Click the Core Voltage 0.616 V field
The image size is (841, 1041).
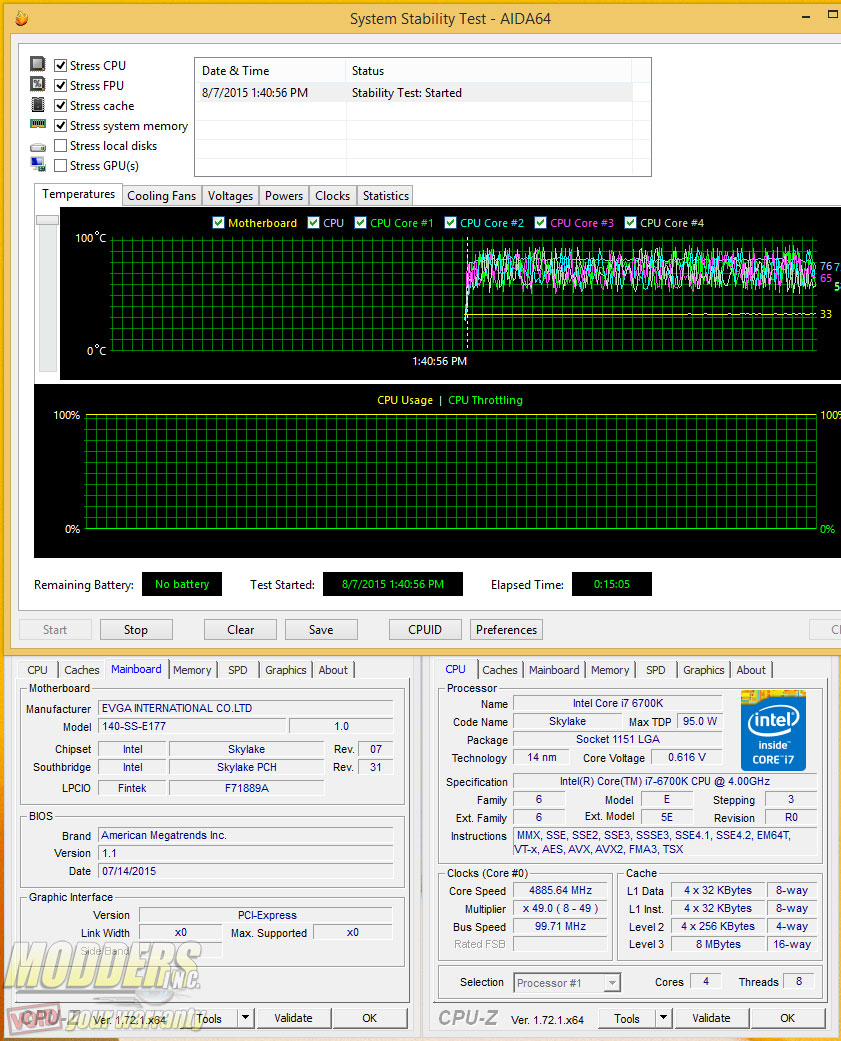[686, 758]
